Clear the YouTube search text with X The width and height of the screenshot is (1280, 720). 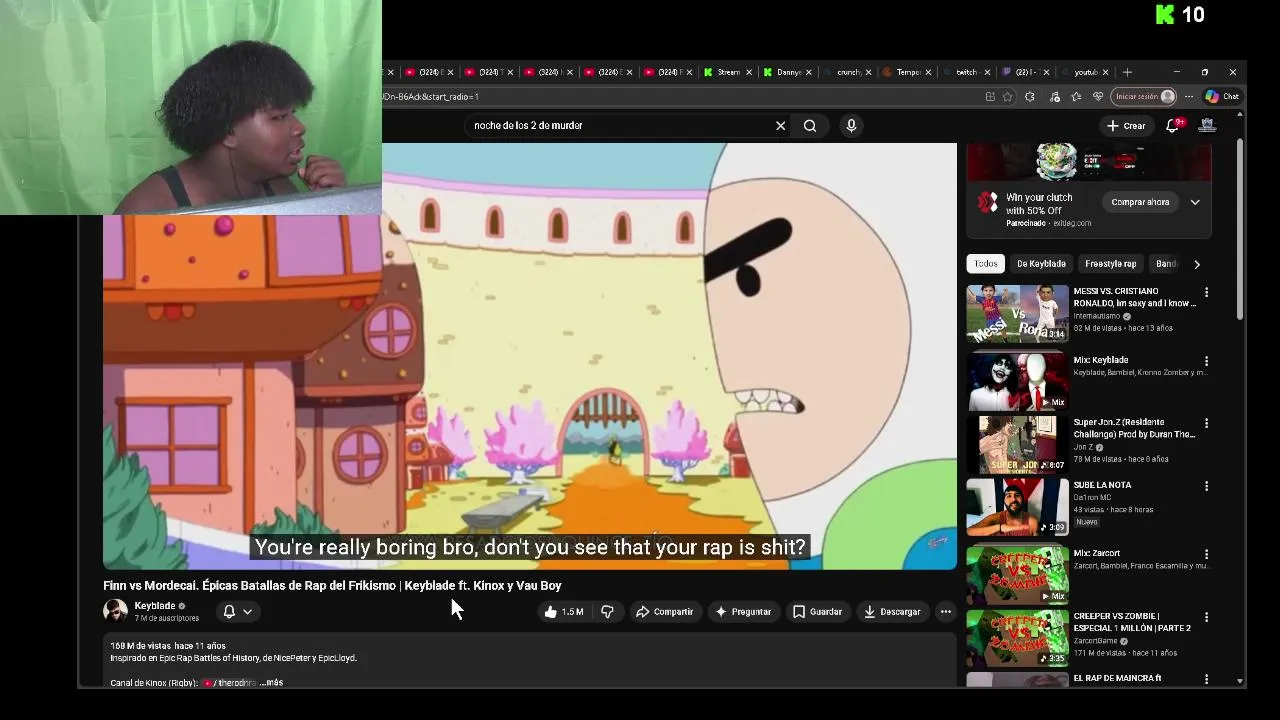780,126
